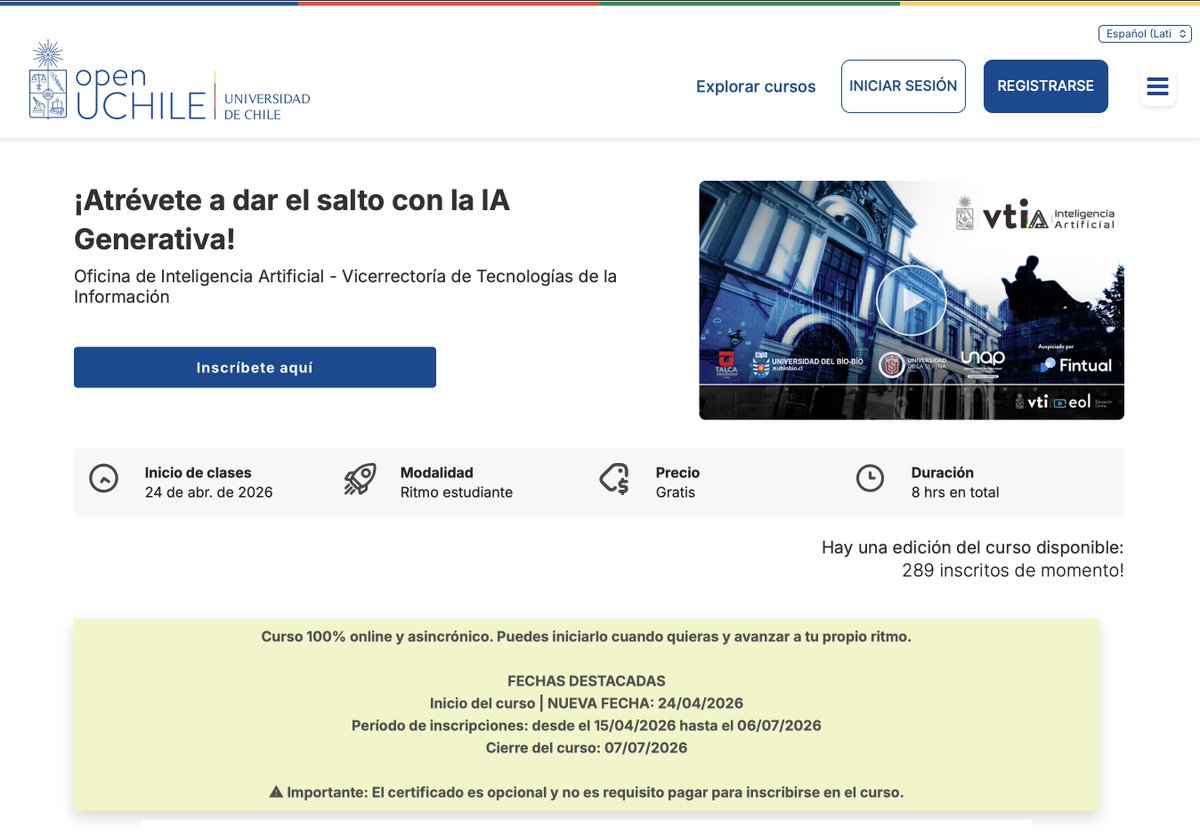The width and height of the screenshot is (1200, 837).
Task: Open the Español (Lati) language selector
Action: pyautogui.click(x=1144, y=33)
